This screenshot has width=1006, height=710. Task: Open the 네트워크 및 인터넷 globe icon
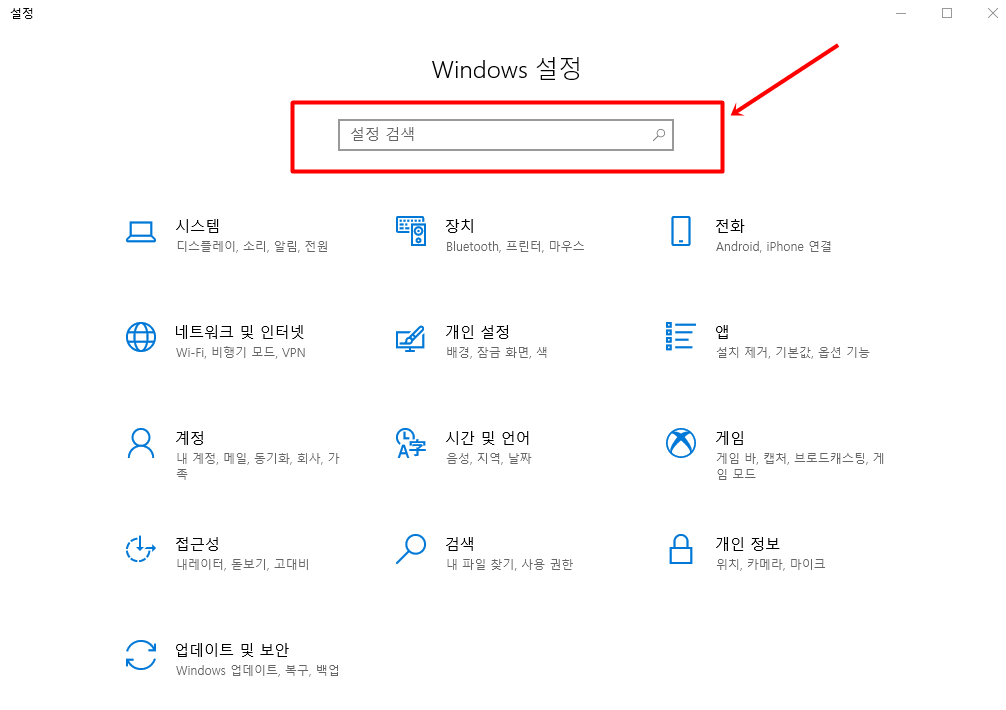point(141,337)
